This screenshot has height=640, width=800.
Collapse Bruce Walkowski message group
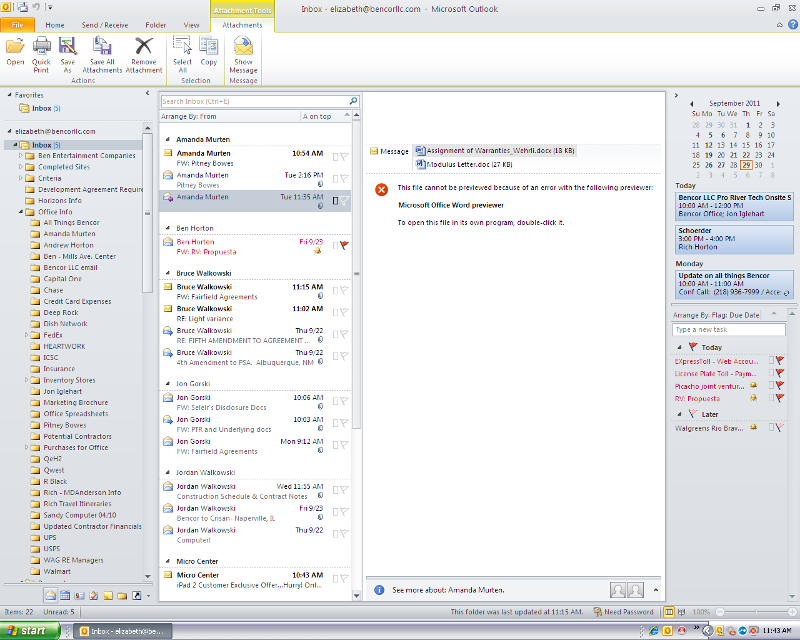[x=167, y=273]
